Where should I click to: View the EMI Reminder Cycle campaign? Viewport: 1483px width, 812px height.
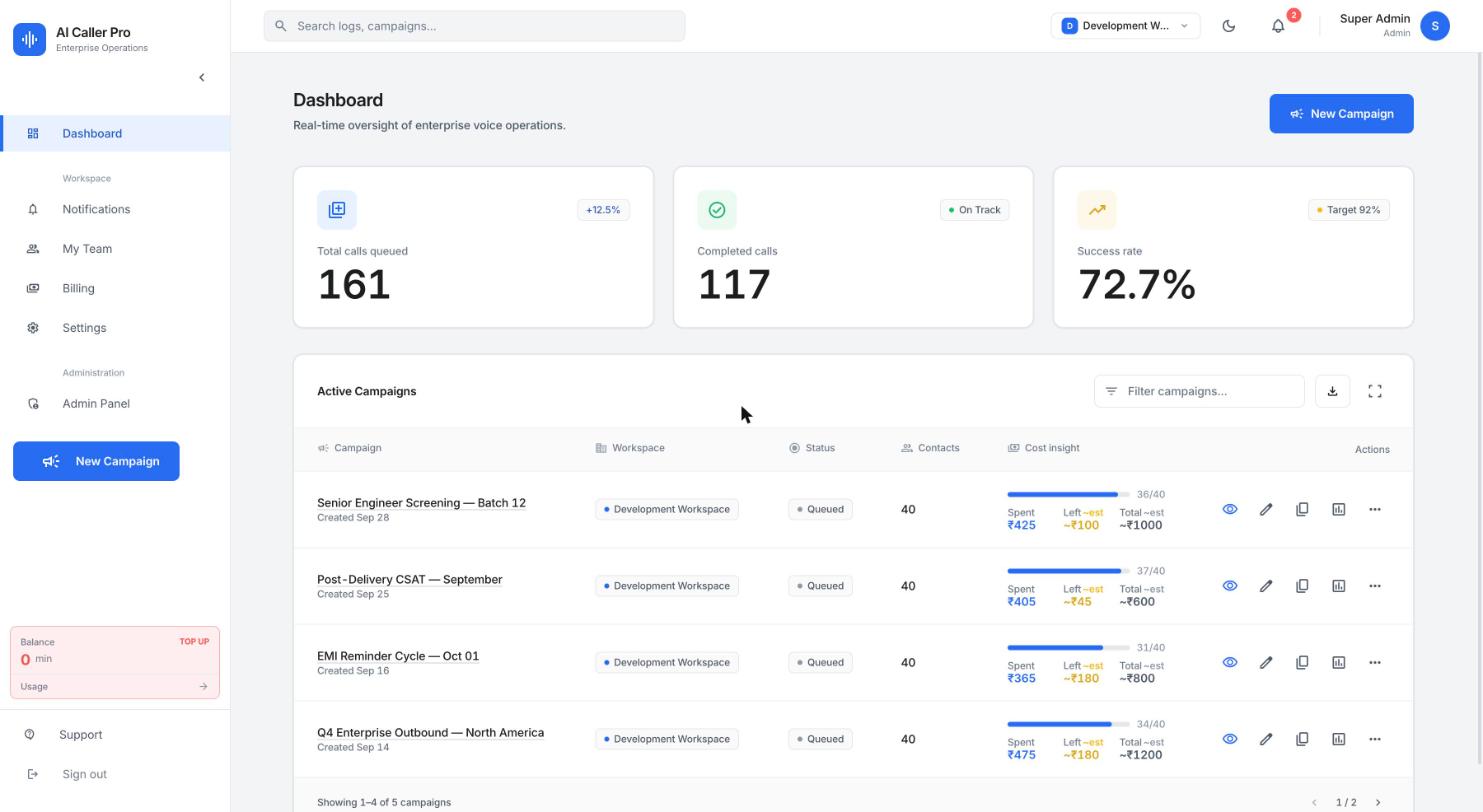tap(1230, 662)
